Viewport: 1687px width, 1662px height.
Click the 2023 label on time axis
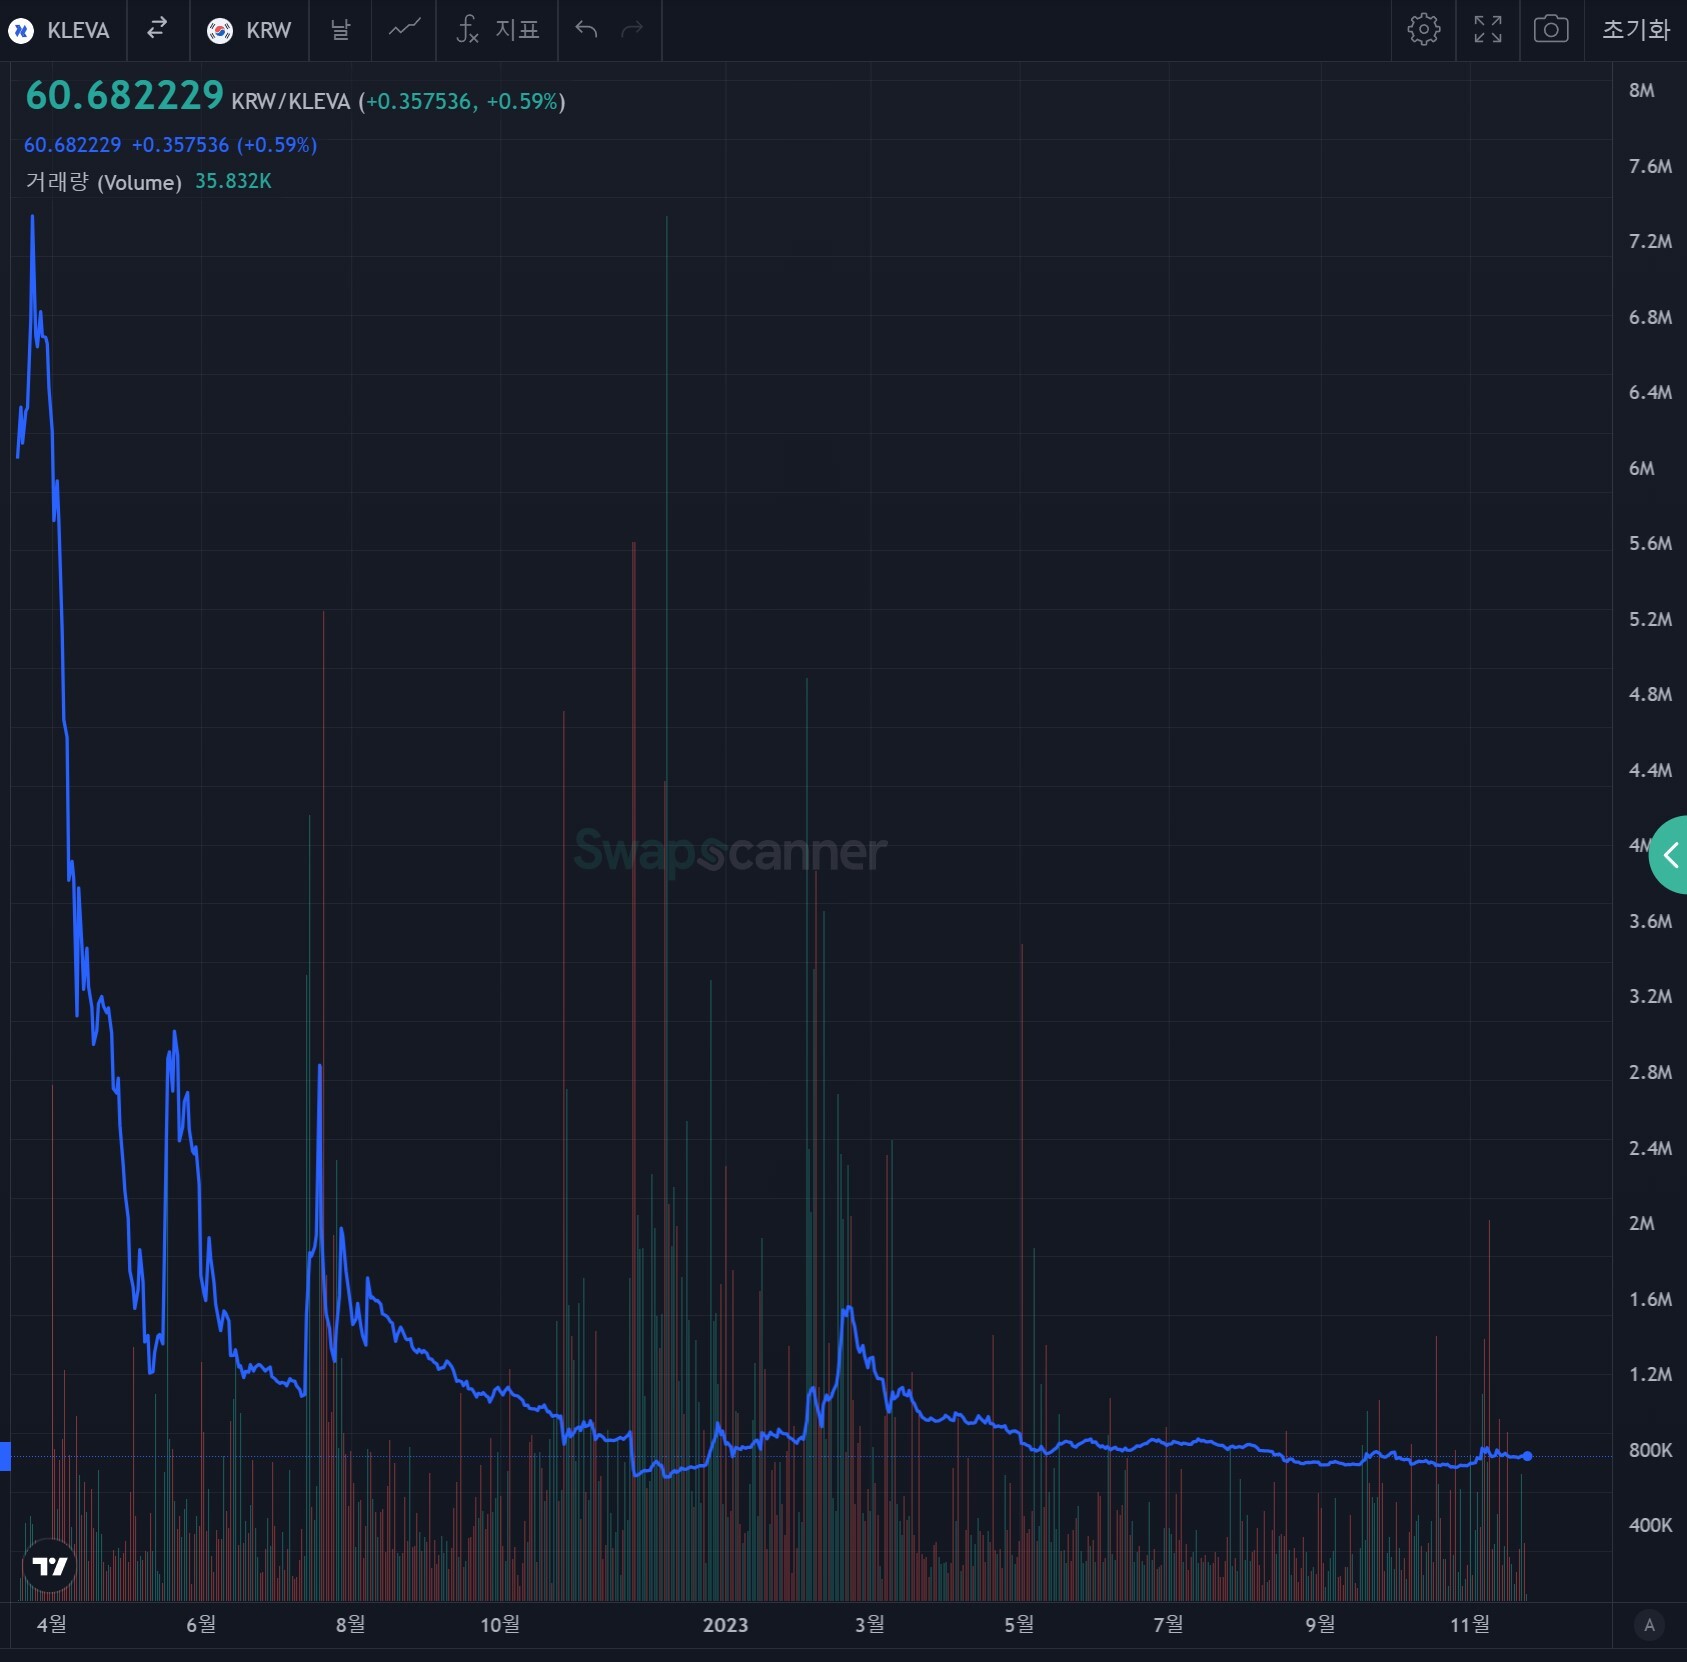725,1625
